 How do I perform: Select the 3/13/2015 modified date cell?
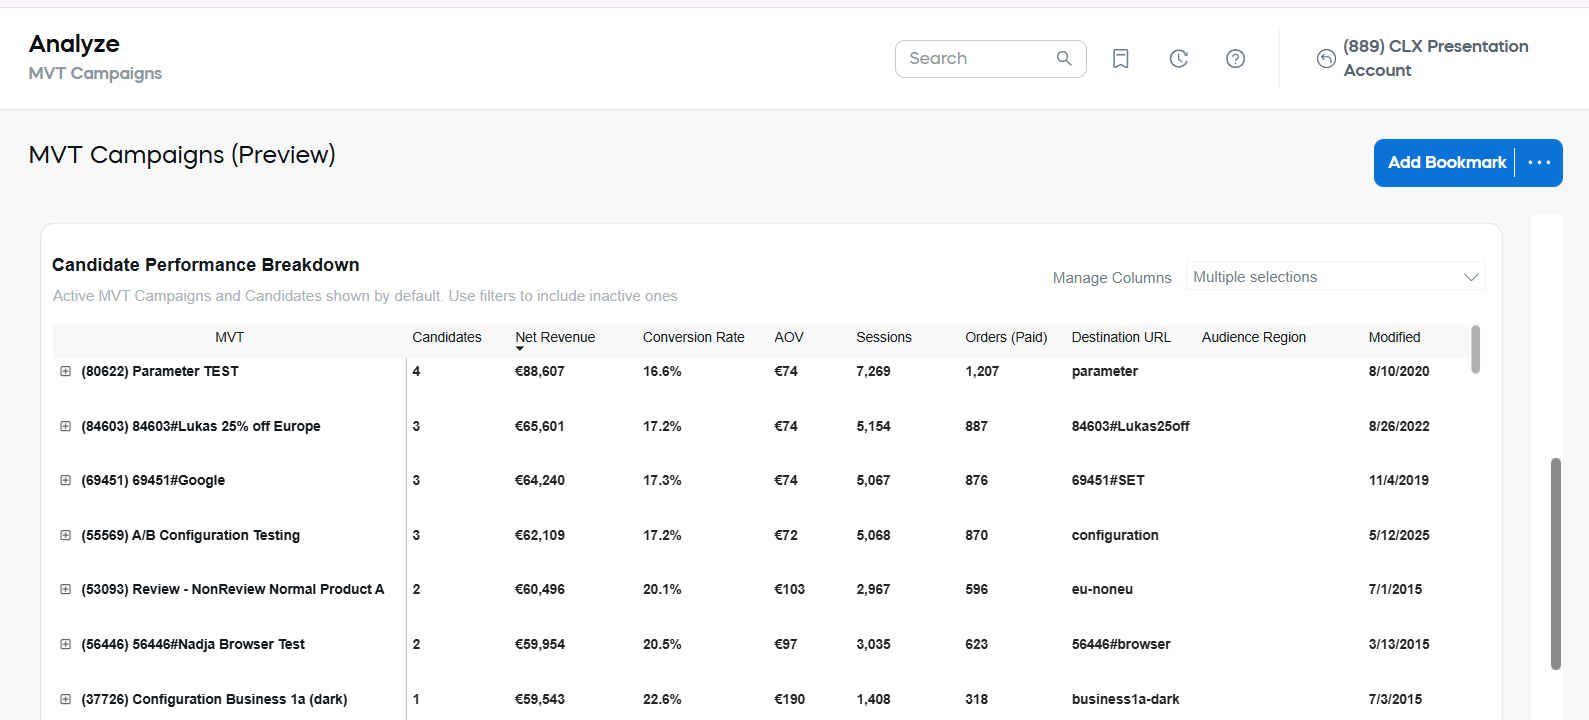pos(1399,644)
